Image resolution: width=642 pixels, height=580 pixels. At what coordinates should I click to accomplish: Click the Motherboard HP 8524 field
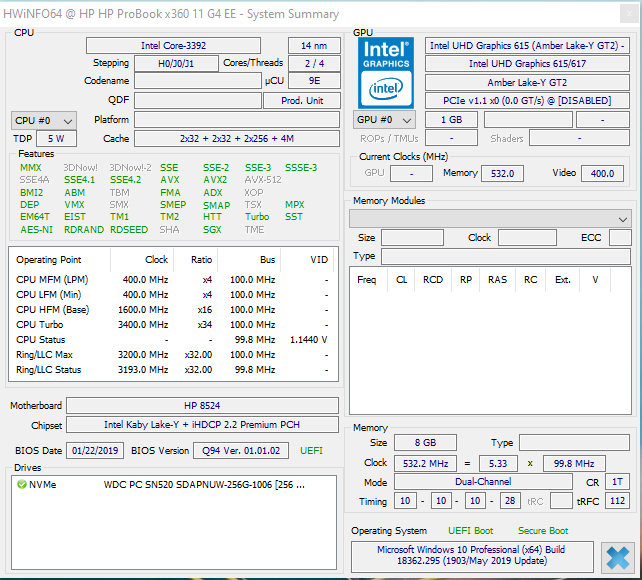(203, 406)
